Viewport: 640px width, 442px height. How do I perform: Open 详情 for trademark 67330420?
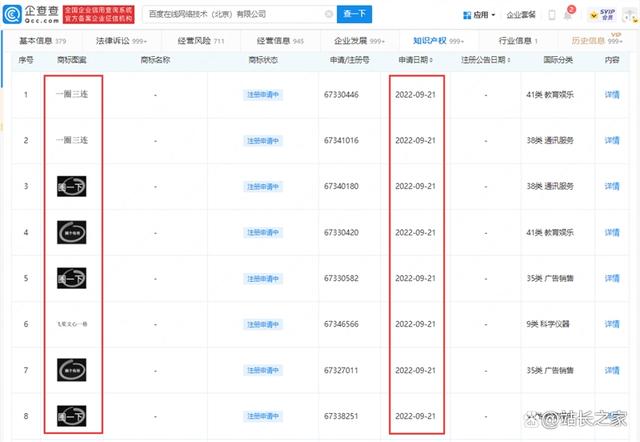pyautogui.click(x=612, y=232)
